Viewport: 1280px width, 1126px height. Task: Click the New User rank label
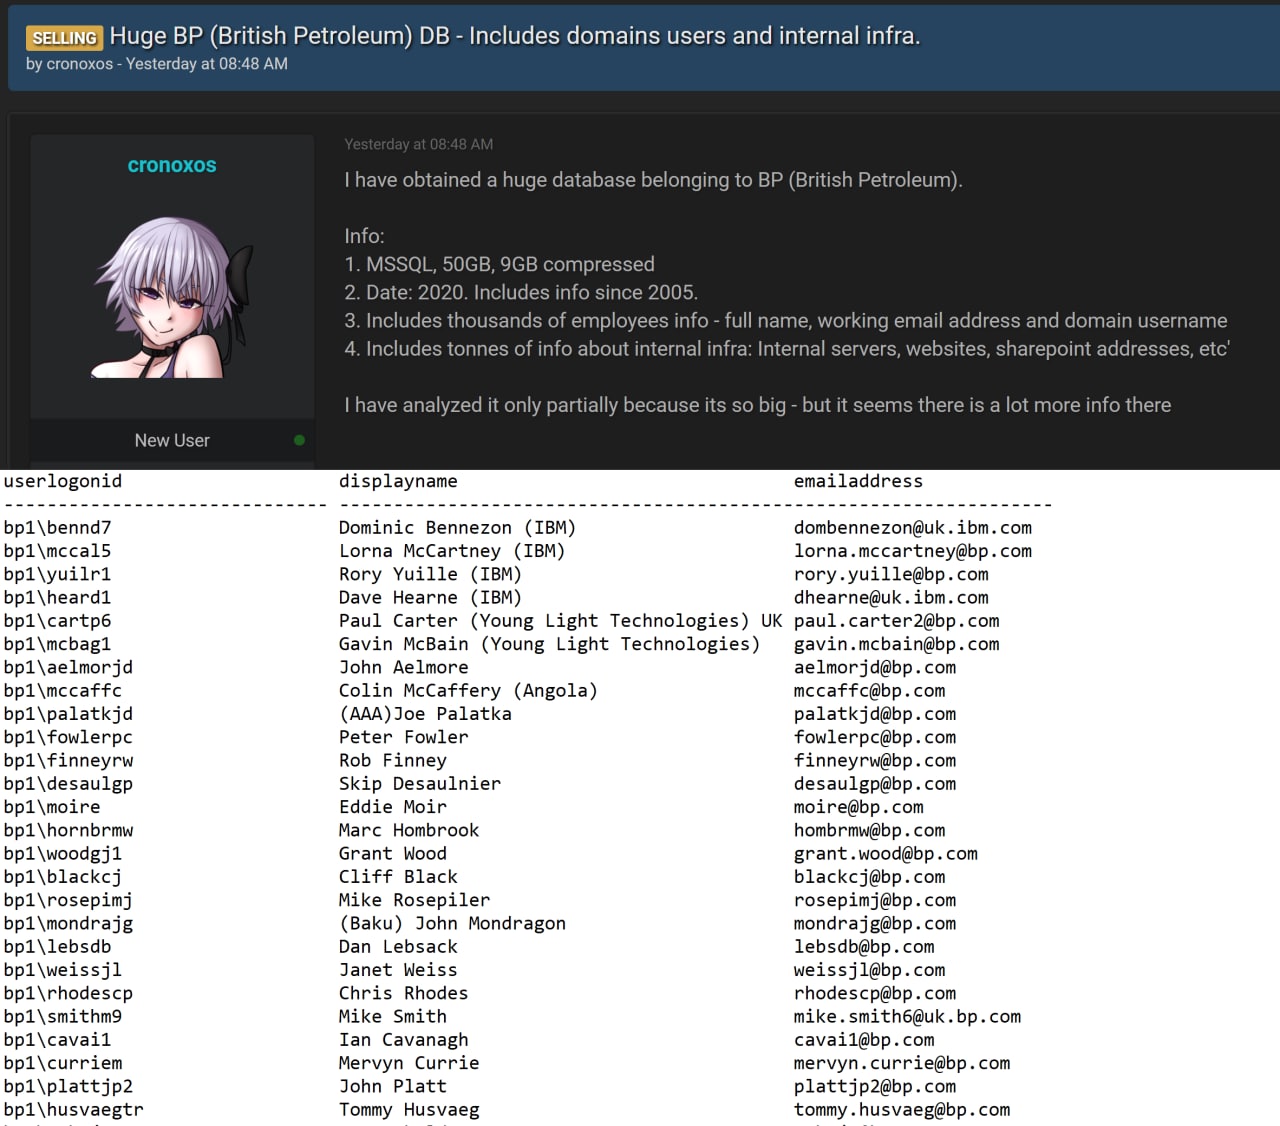click(x=172, y=440)
